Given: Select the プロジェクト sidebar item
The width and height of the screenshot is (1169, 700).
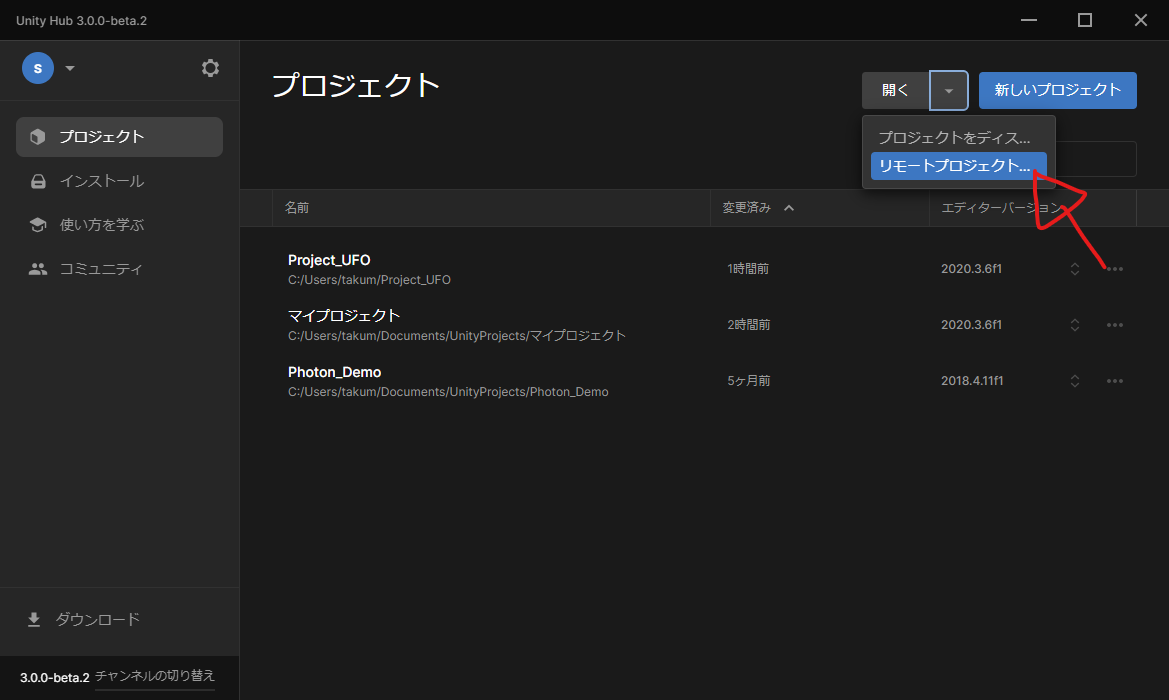Looking at the screenshot, I should pyautogui.click(x=119, y=136).
